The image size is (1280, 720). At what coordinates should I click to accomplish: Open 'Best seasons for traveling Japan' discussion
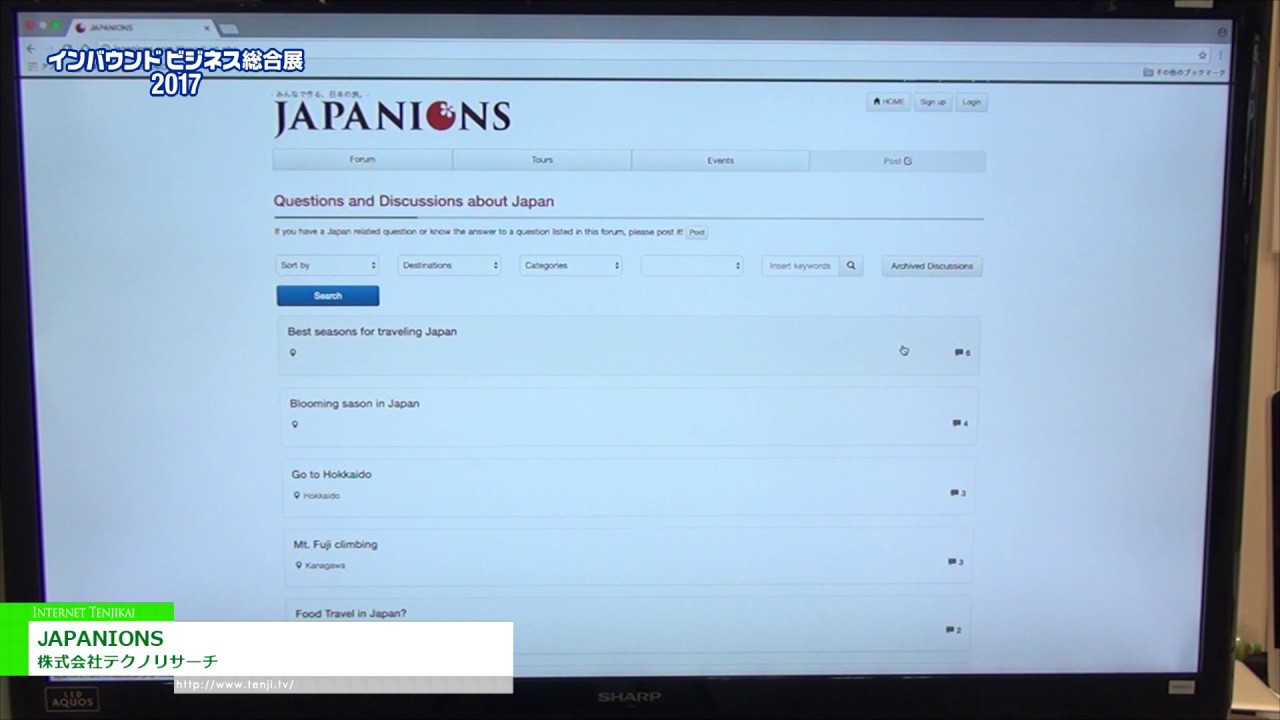pyautogui.click(x=372, y=331)
